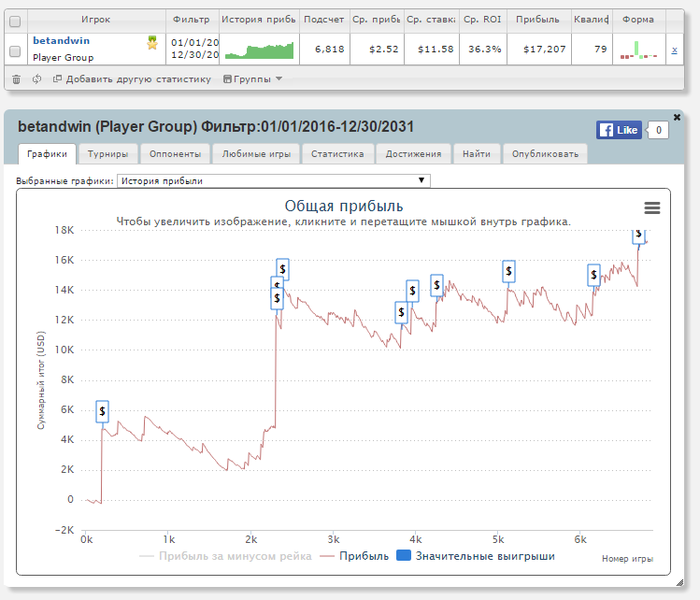Viewport: 700px width, 600px height.
Task: Switch to the Турниры tab
Action: click(x=108, y=154)
